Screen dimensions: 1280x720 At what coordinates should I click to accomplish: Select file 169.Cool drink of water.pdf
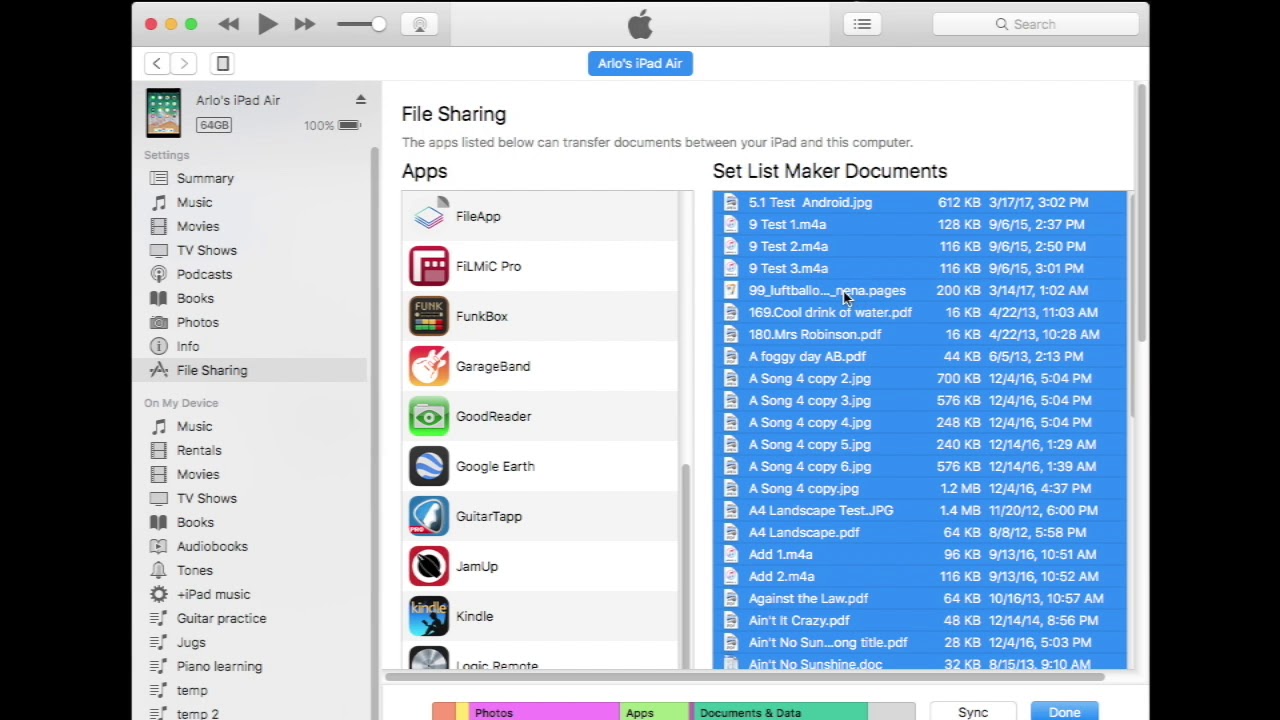click(920, 312)
